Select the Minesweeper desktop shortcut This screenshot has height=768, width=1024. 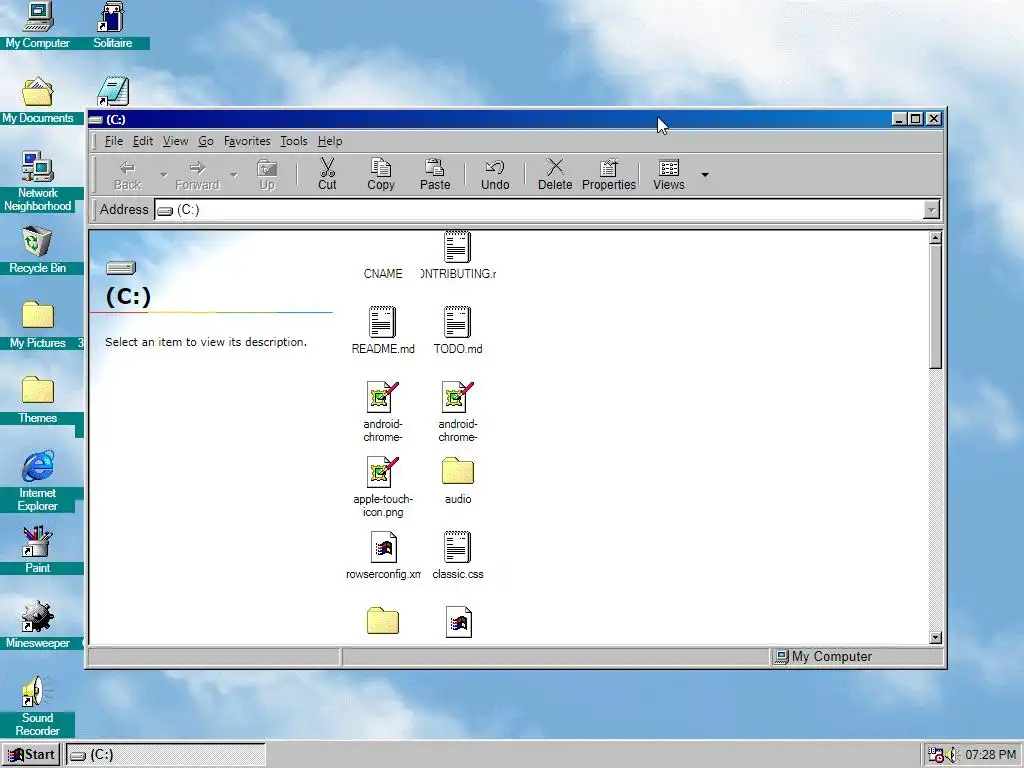tap(37, 625)
